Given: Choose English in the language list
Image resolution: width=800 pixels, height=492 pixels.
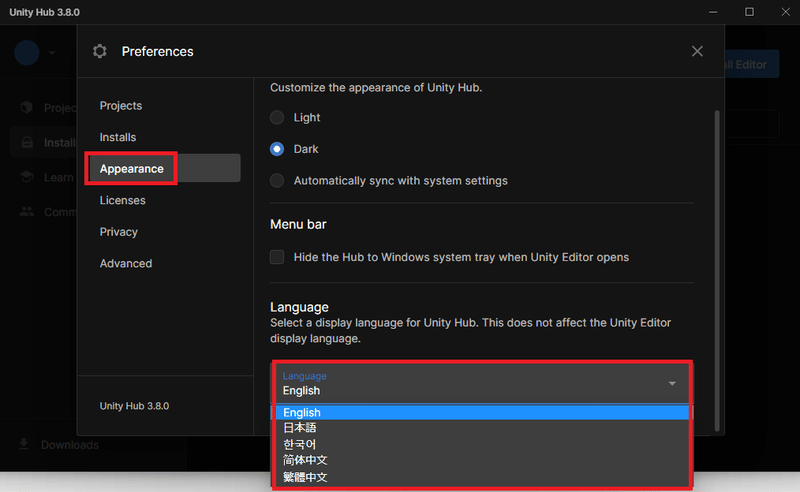Looking at the screenshot, I should point(482,412).
